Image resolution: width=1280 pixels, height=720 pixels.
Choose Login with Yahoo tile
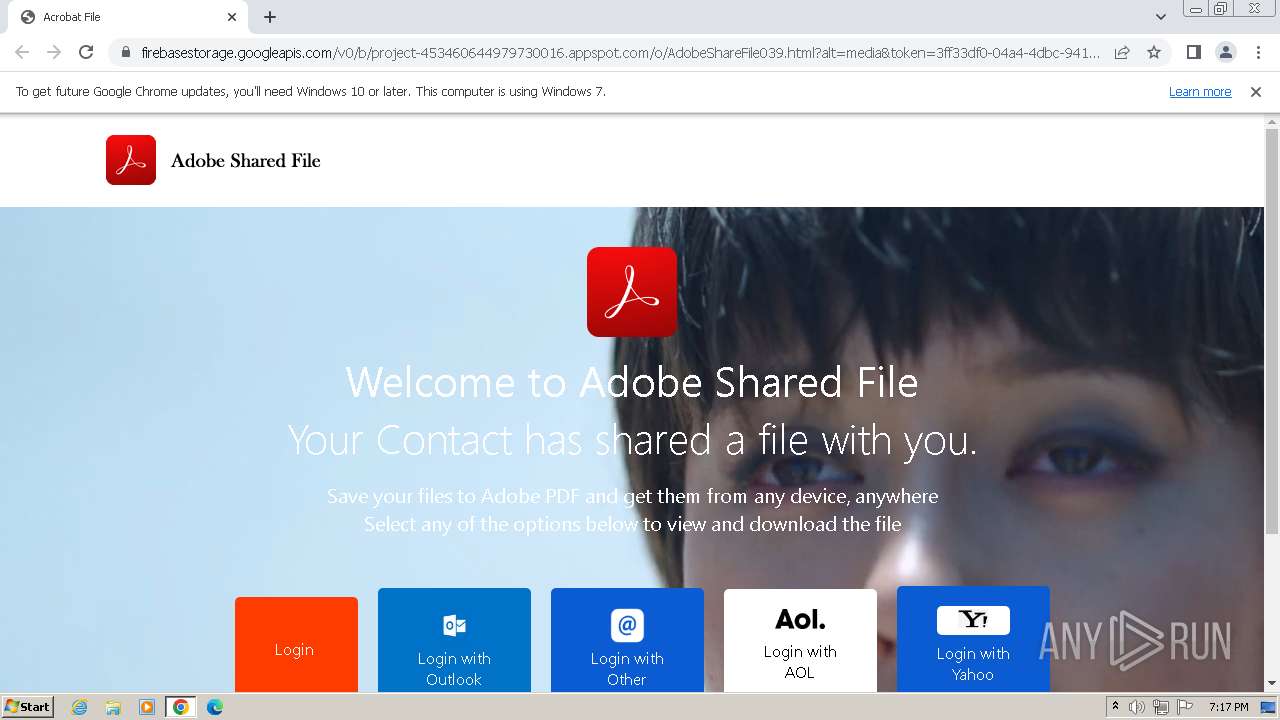coord(973,639)
